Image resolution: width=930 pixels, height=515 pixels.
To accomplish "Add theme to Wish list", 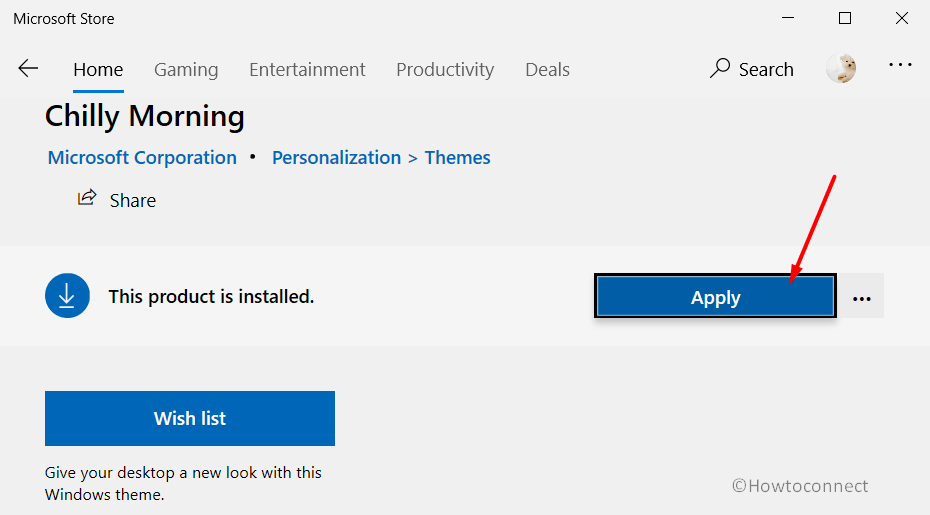I will (x=190, y=418).
